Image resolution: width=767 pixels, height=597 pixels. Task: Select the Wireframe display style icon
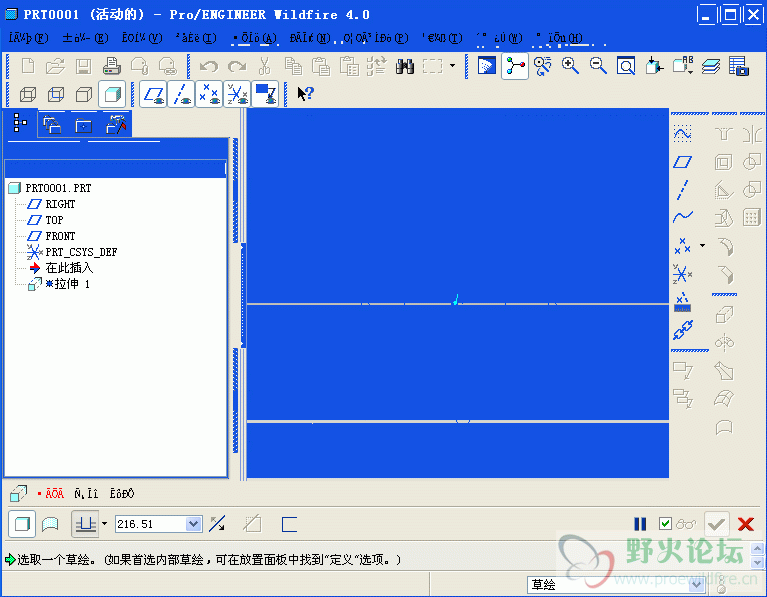(28, 94)
